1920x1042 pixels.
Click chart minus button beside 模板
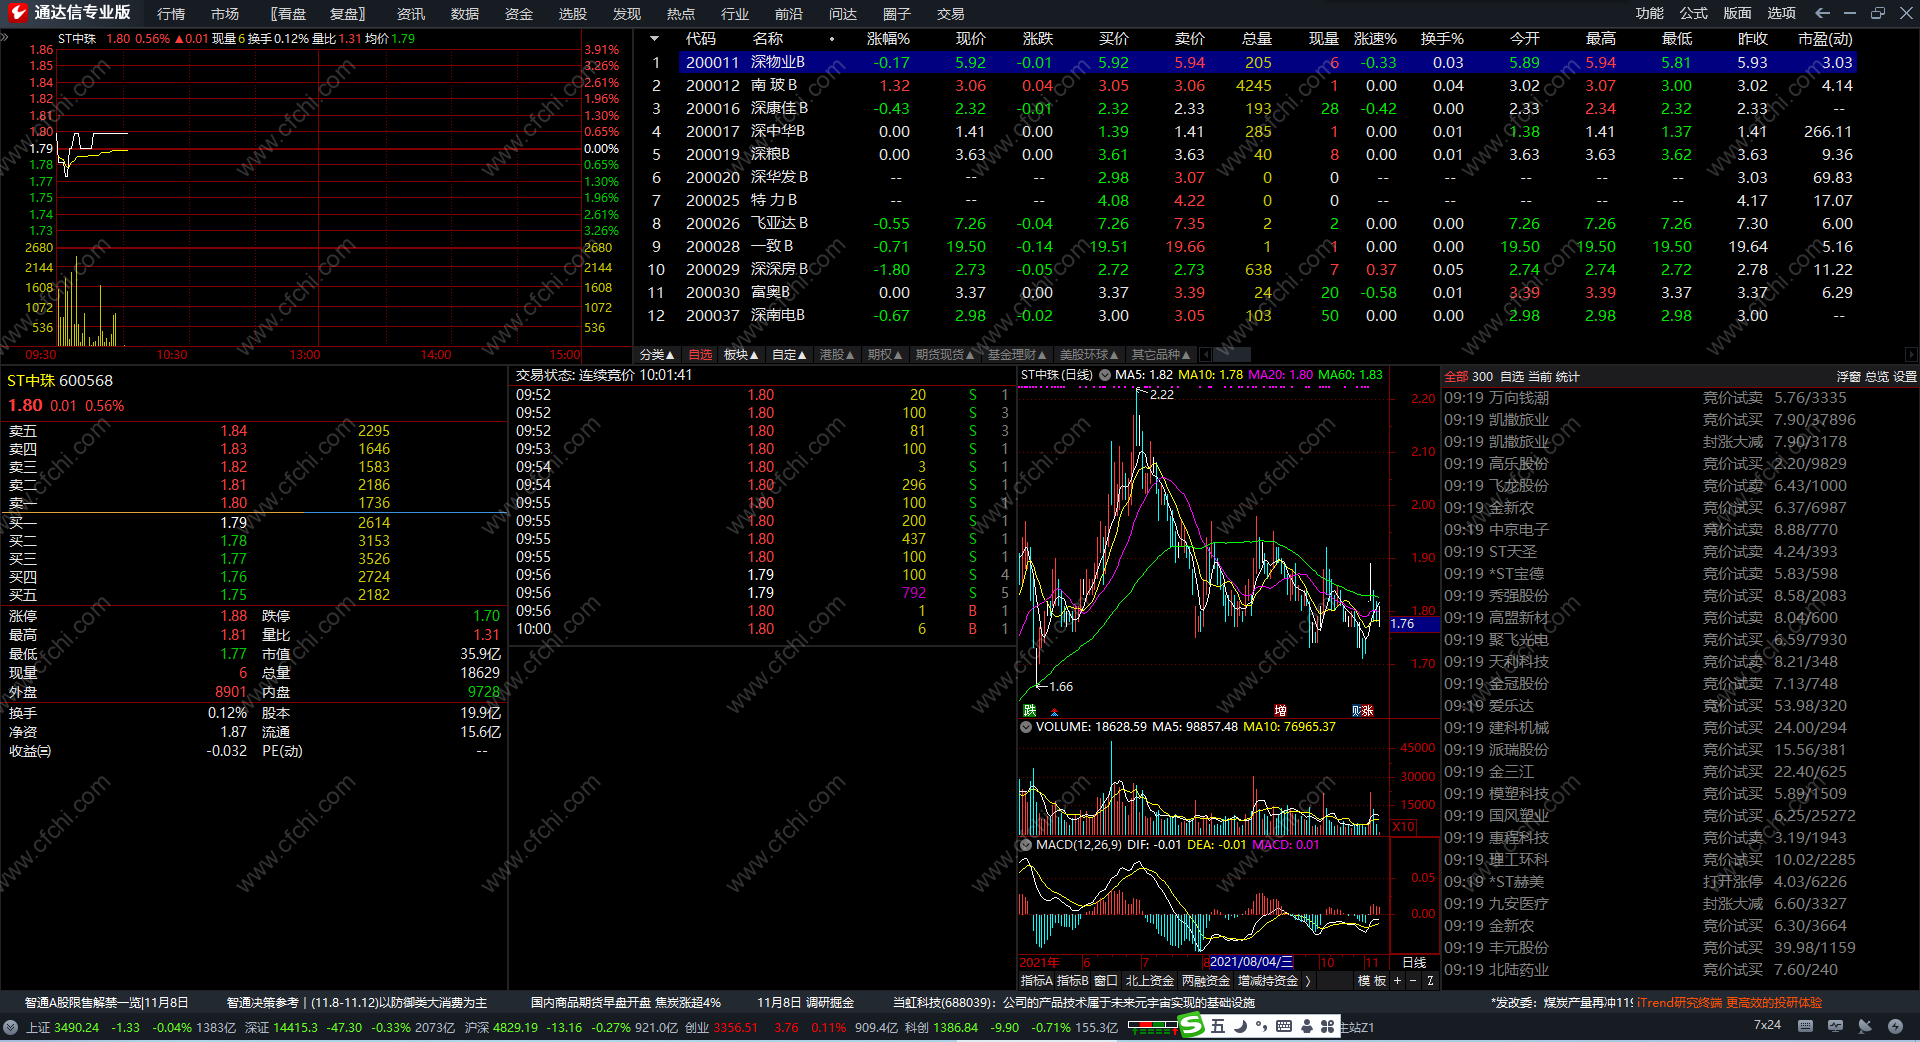coord(1413,981)
